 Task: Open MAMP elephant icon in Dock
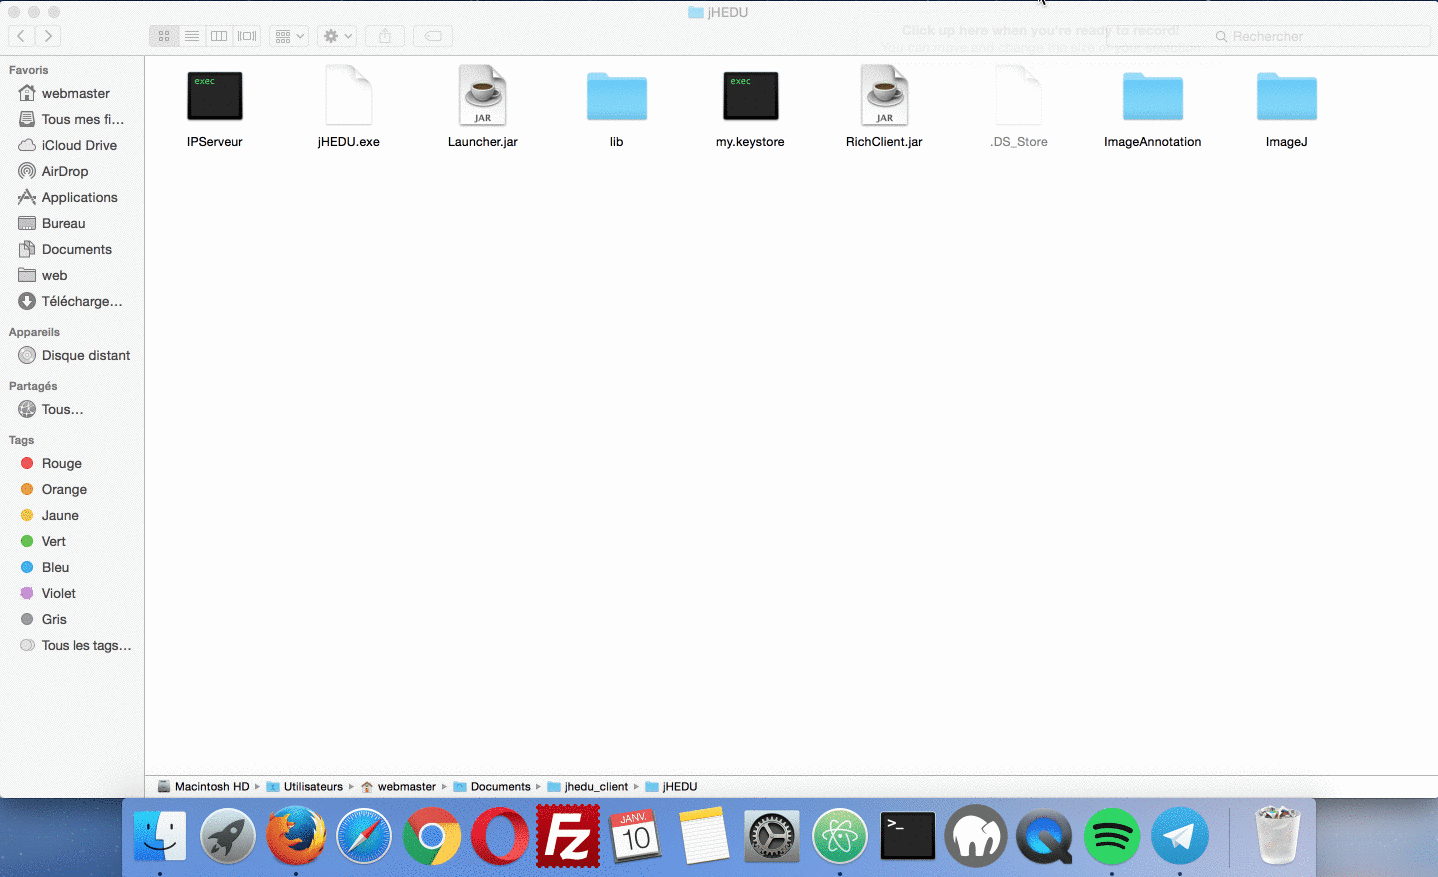(976, 836)
